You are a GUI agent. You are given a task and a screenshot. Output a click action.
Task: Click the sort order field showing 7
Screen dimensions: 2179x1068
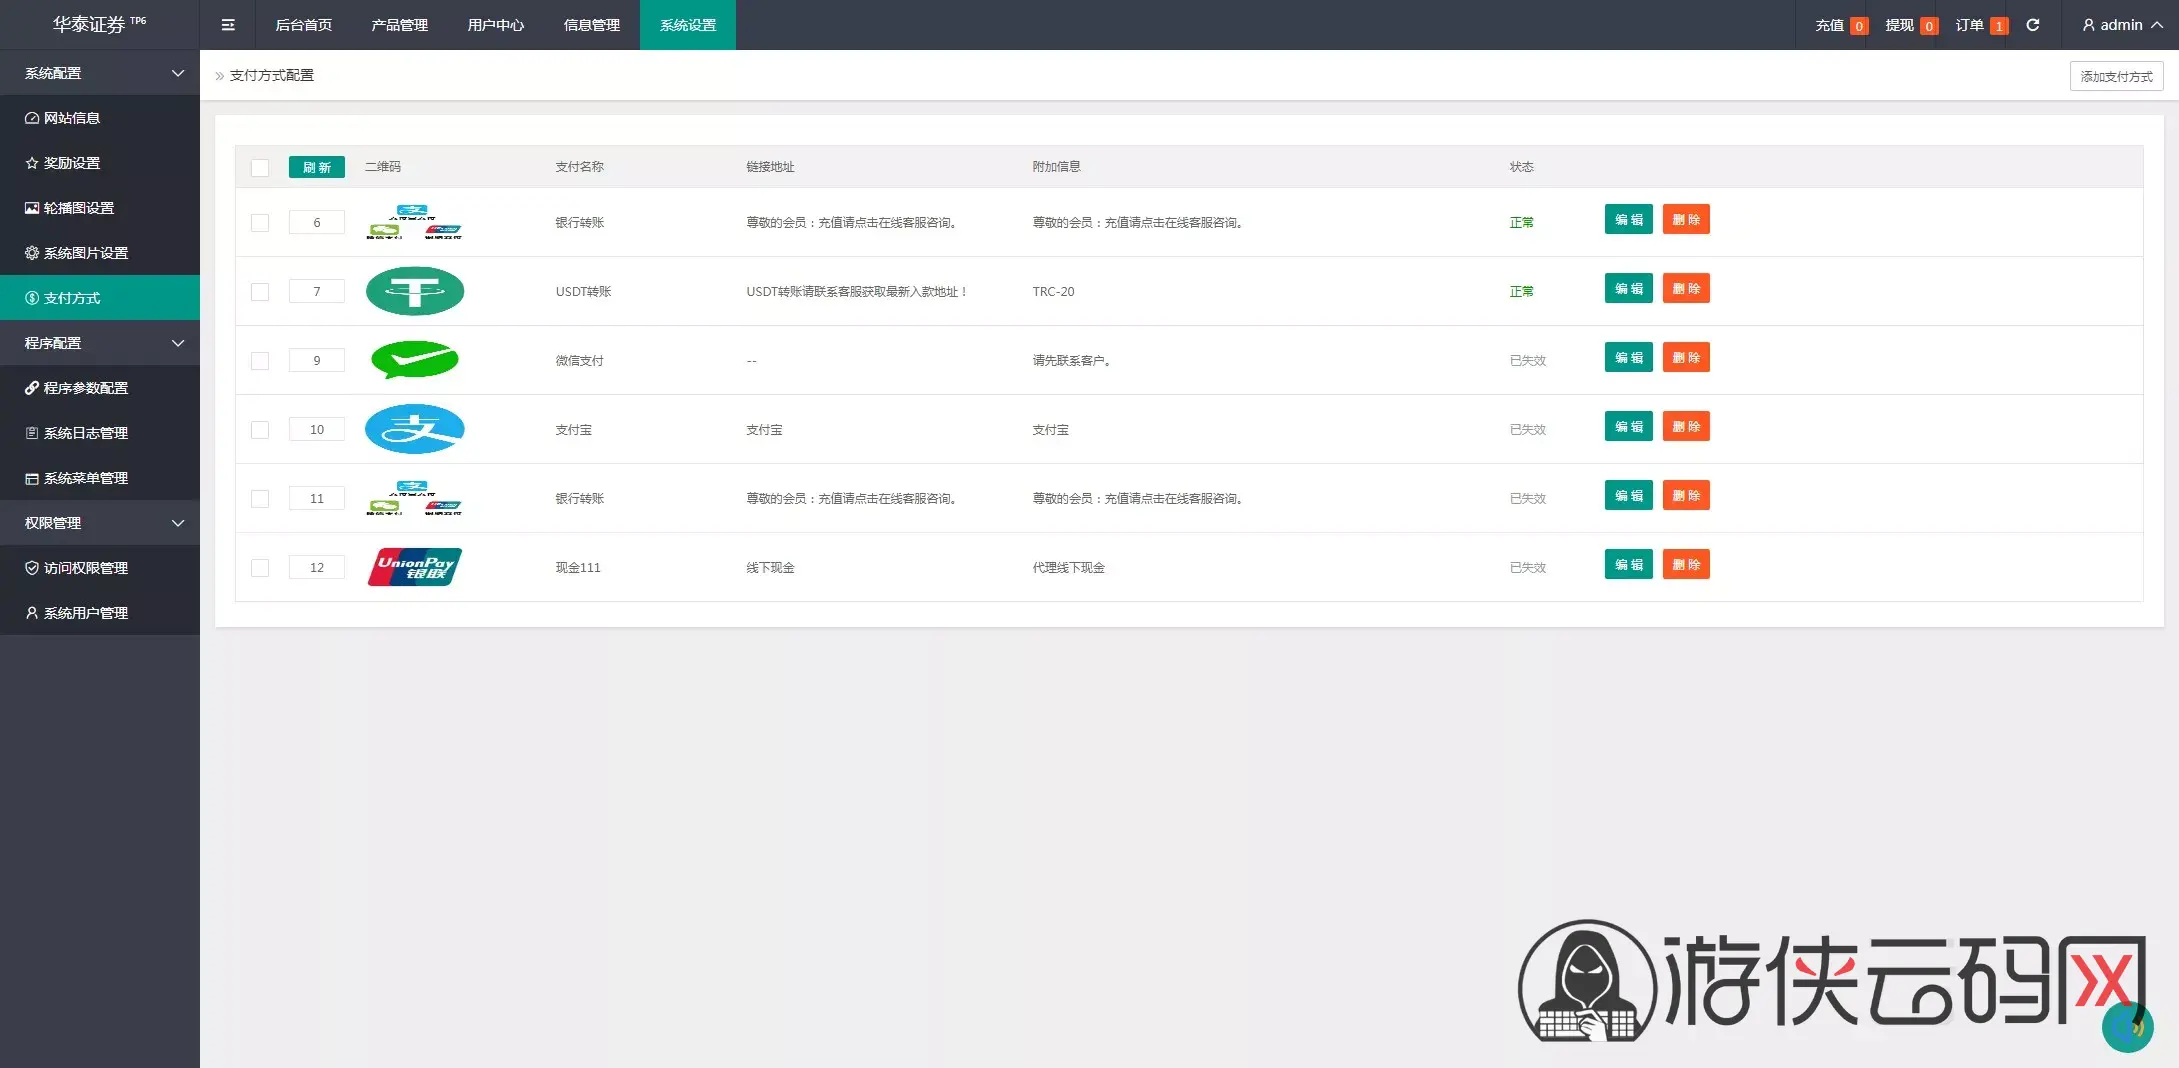[x=317, y=291]
